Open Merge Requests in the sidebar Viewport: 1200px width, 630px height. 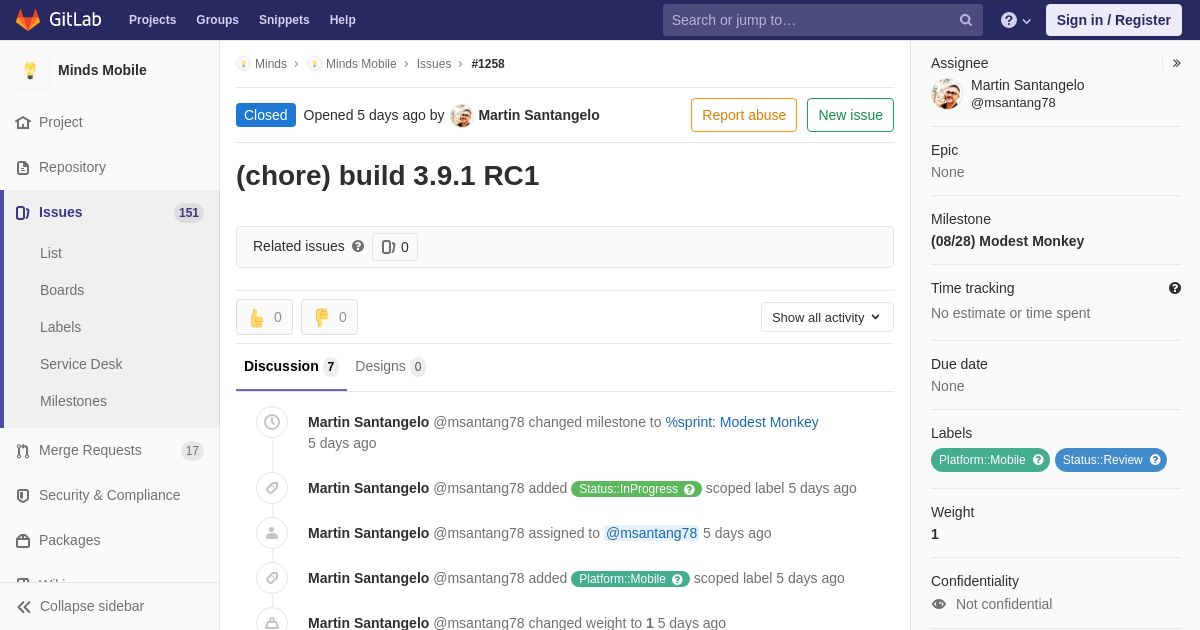(90, 450)
